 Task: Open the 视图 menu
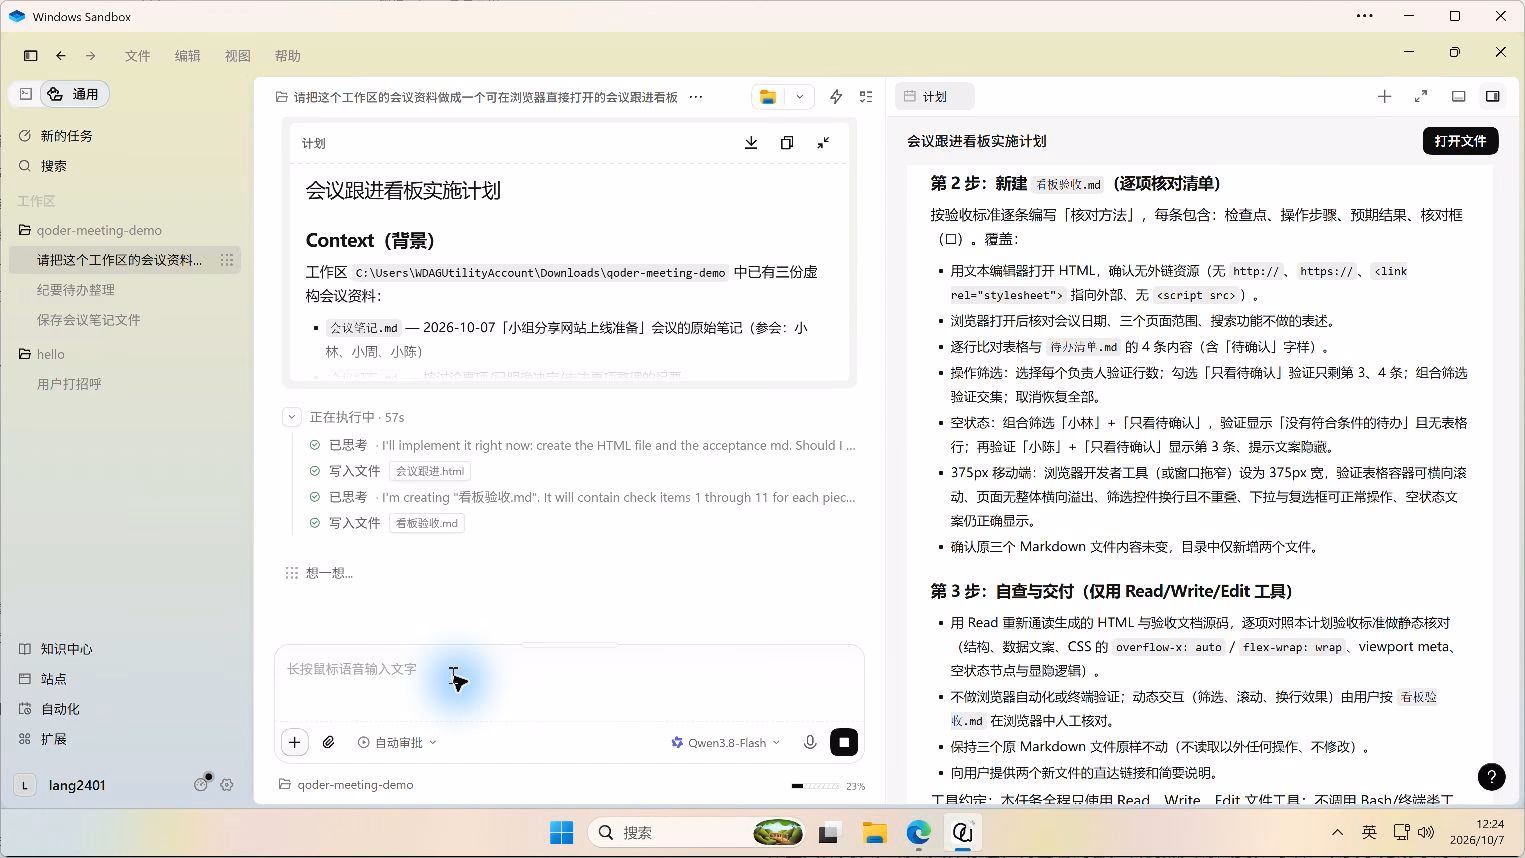[x=238, y=56]
